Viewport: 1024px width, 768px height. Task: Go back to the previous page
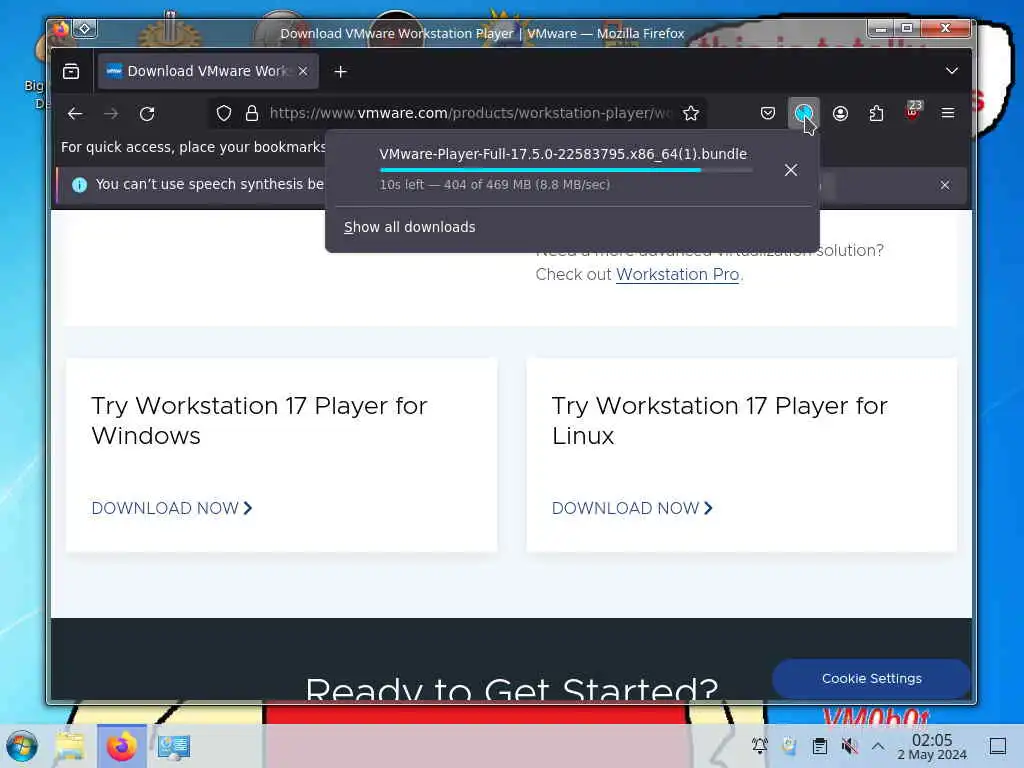click(x=75, y=114)
